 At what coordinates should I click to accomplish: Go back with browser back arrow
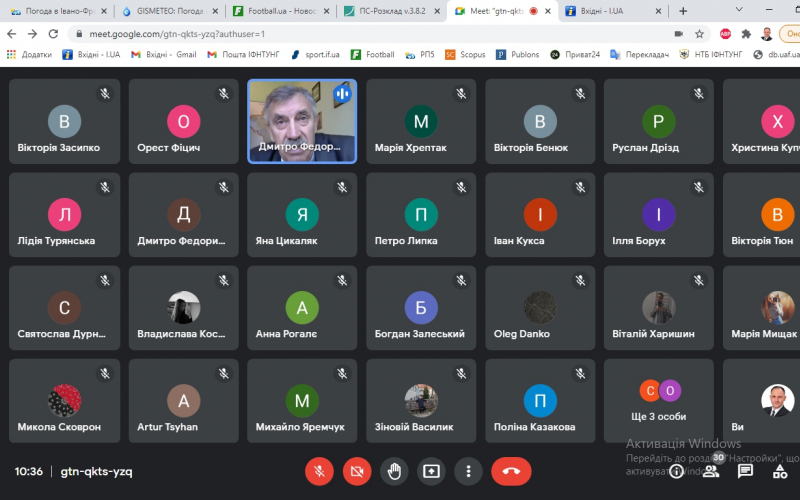[x=12, y=34]
